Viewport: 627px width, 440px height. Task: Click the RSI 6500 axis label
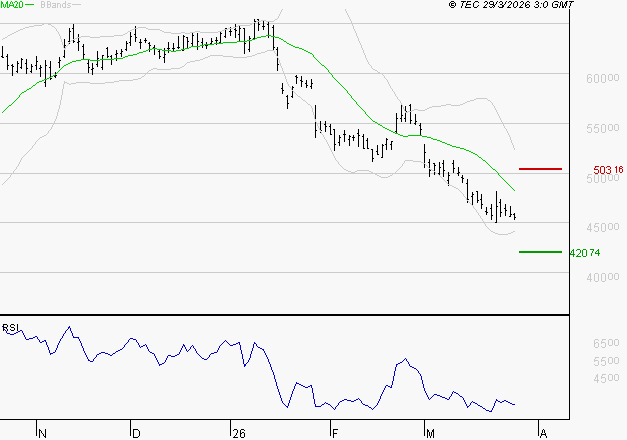[x=606, y=343]
